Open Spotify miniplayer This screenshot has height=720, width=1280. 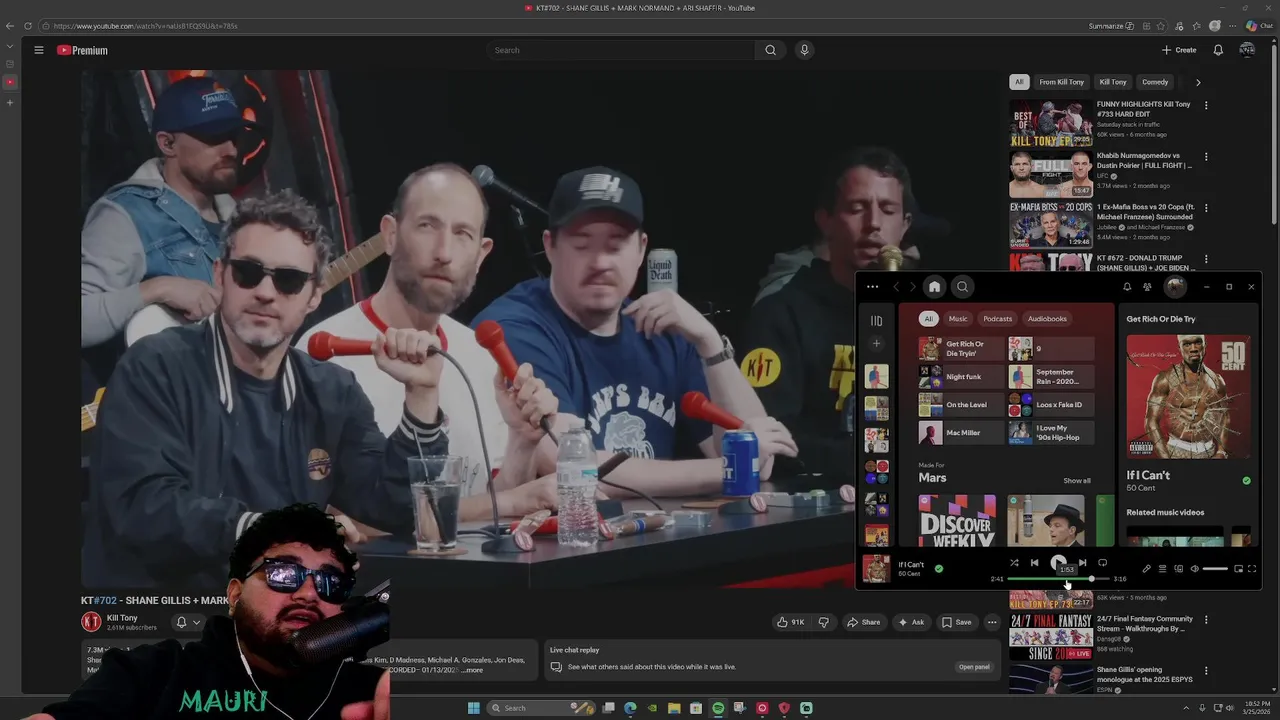tap(1238, 569)
